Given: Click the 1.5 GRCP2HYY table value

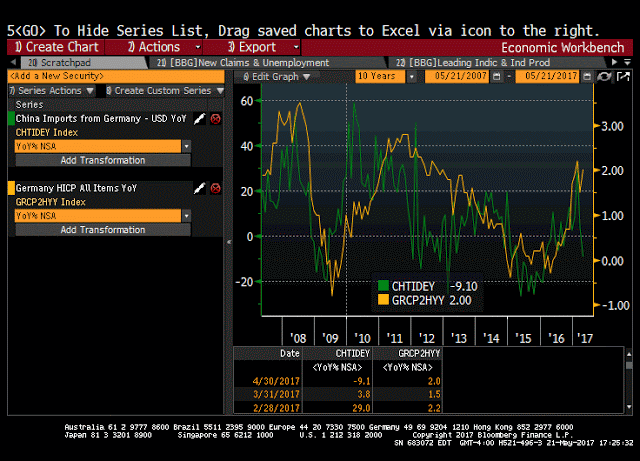Looking at the screenshot, I should click(x=434, y=394).
